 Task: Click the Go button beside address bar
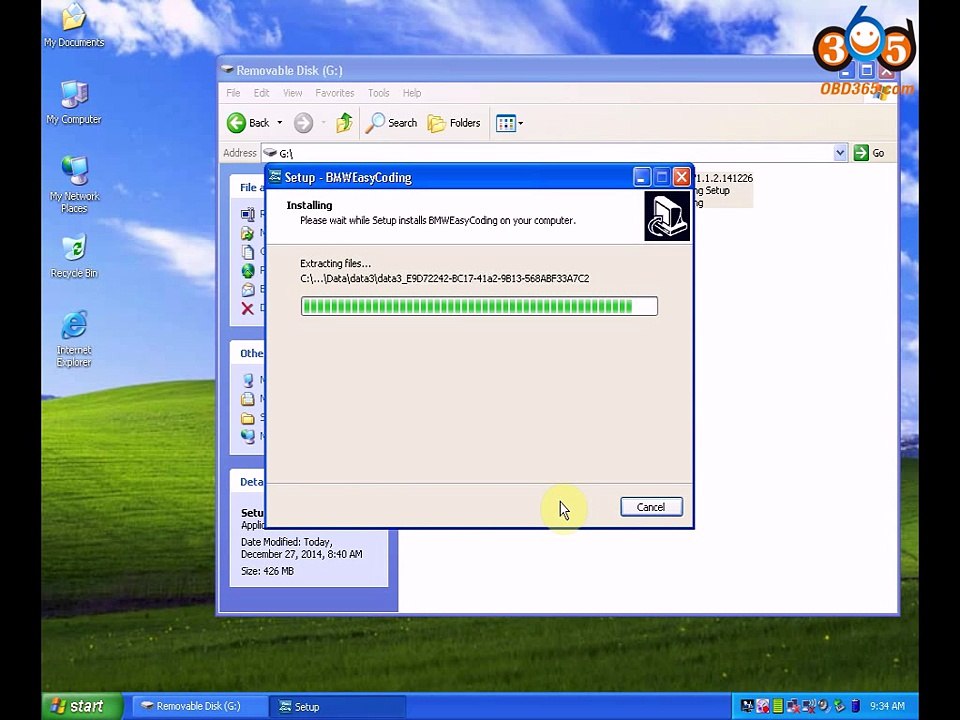pos(869,153)
